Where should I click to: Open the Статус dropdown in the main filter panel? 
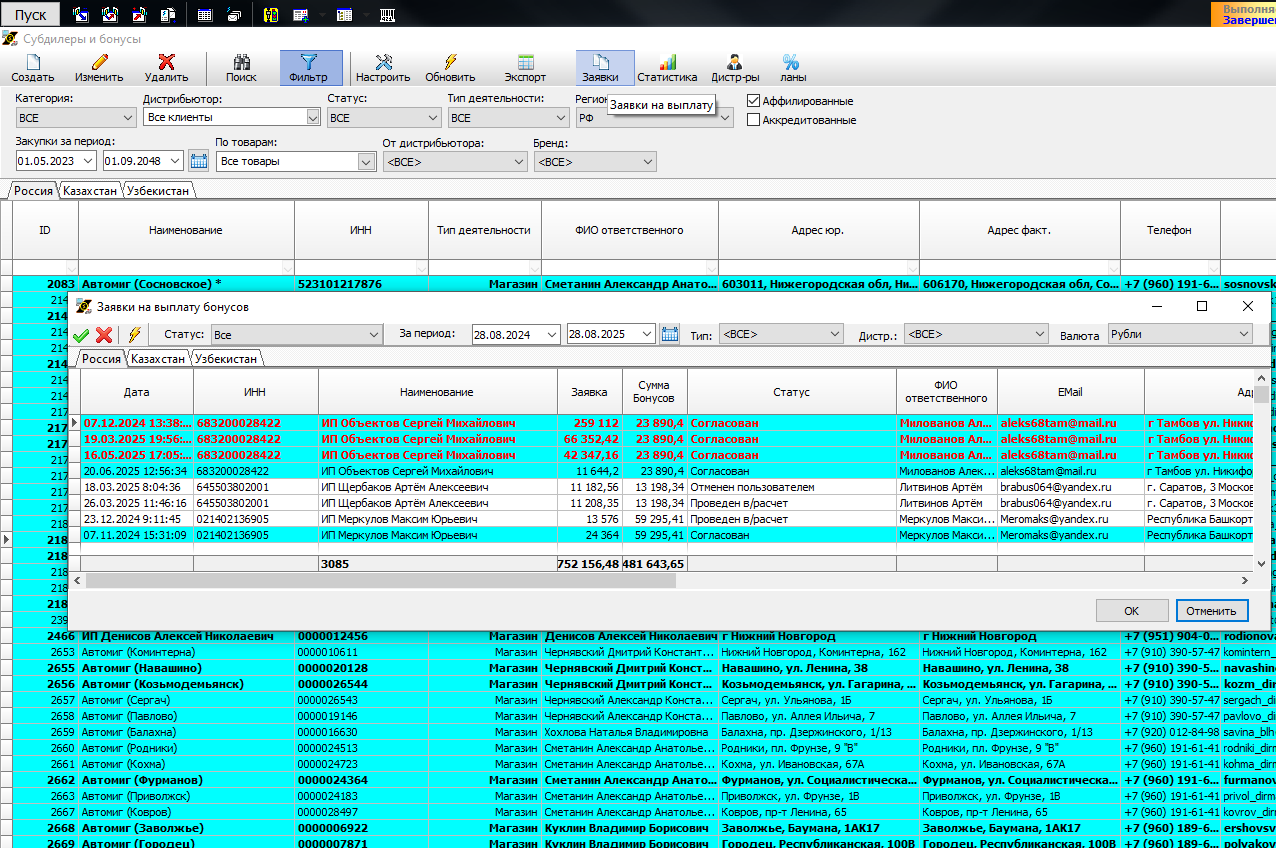point(384,118)
